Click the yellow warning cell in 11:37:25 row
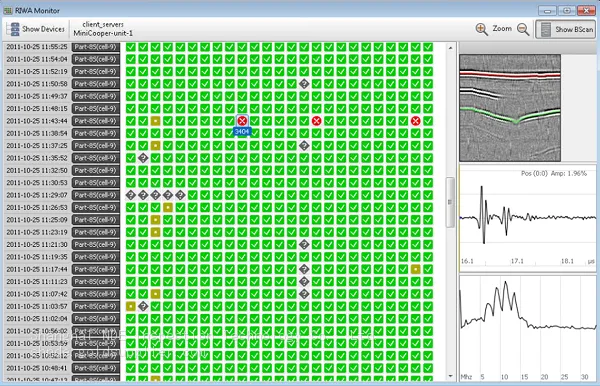The width and height of the screenshot is (600, 386). (155, 146)
